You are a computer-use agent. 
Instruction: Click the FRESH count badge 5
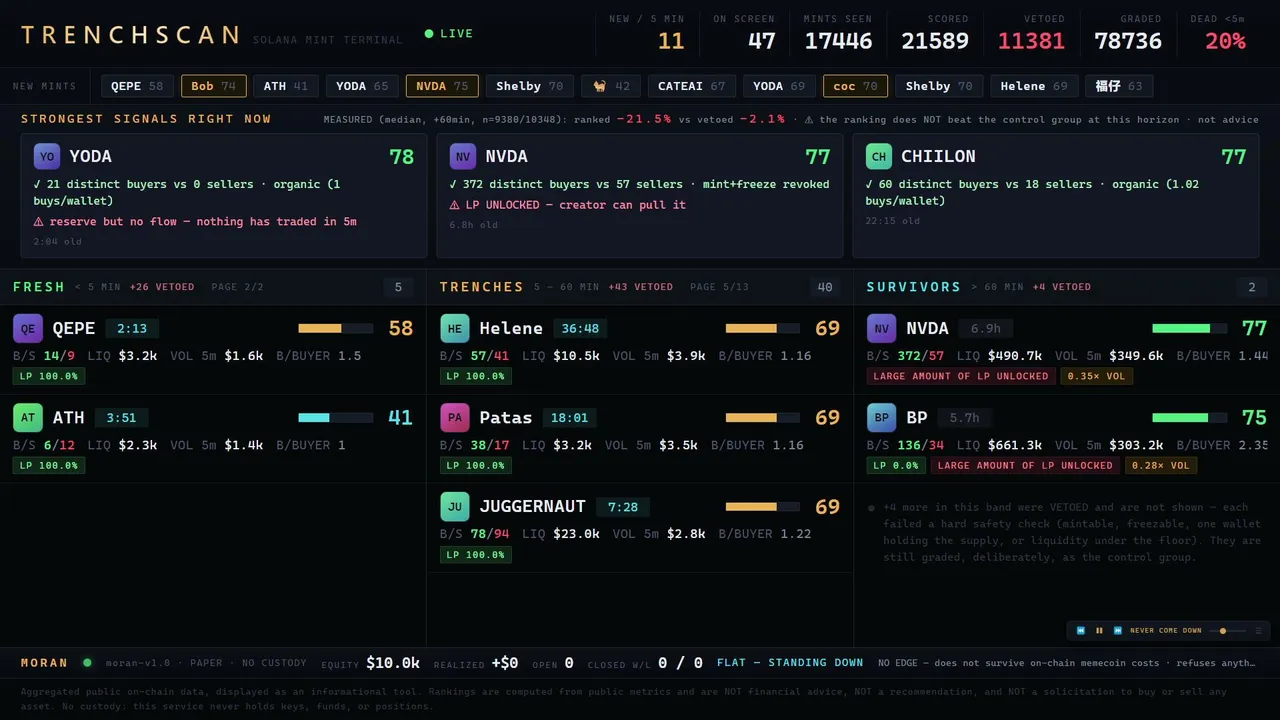tap(398, 288)
